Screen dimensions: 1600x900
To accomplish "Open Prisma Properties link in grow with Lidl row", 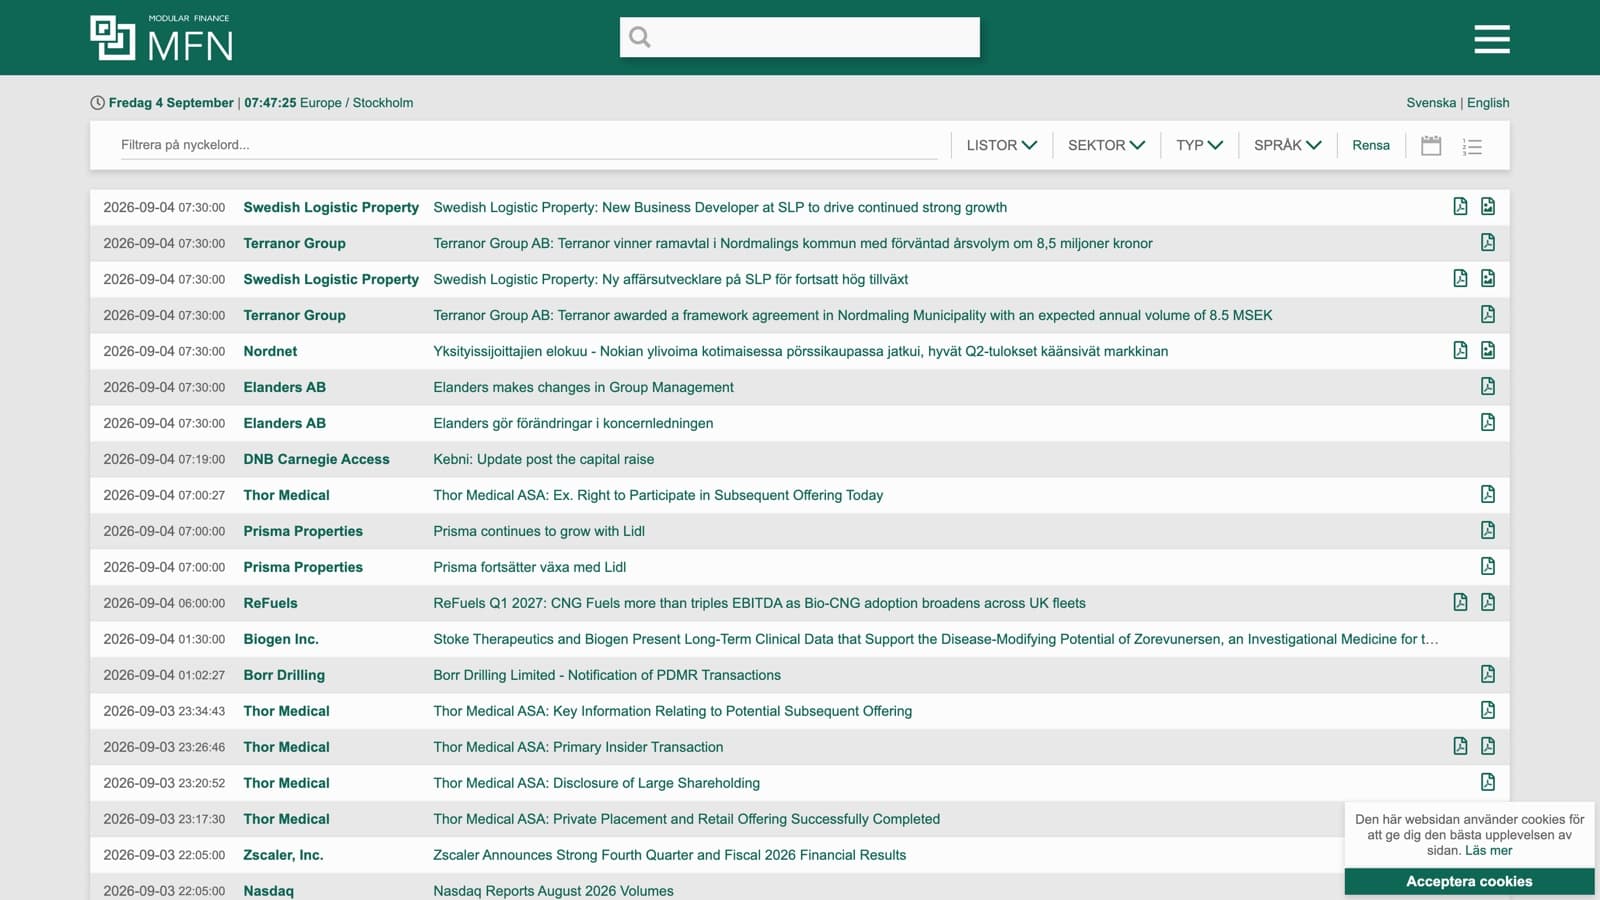I will point(303,531).
